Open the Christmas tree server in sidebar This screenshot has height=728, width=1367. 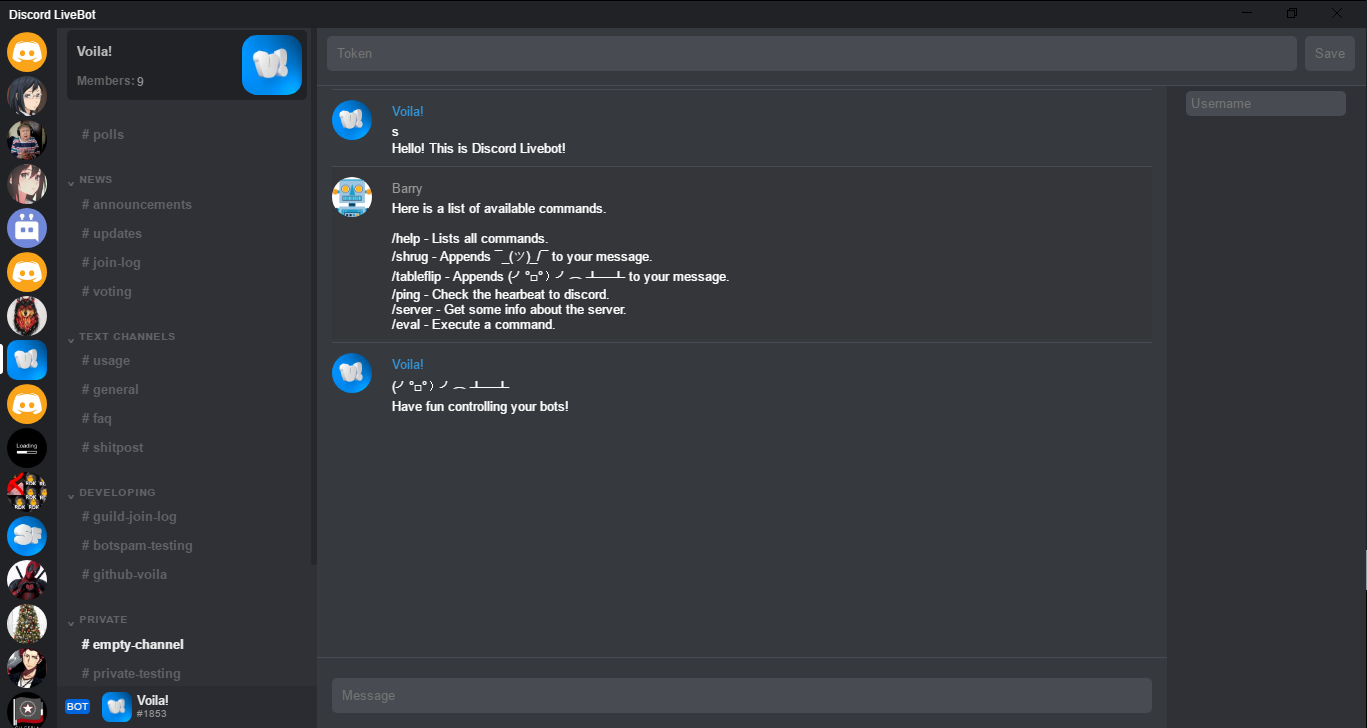point(27,623)
